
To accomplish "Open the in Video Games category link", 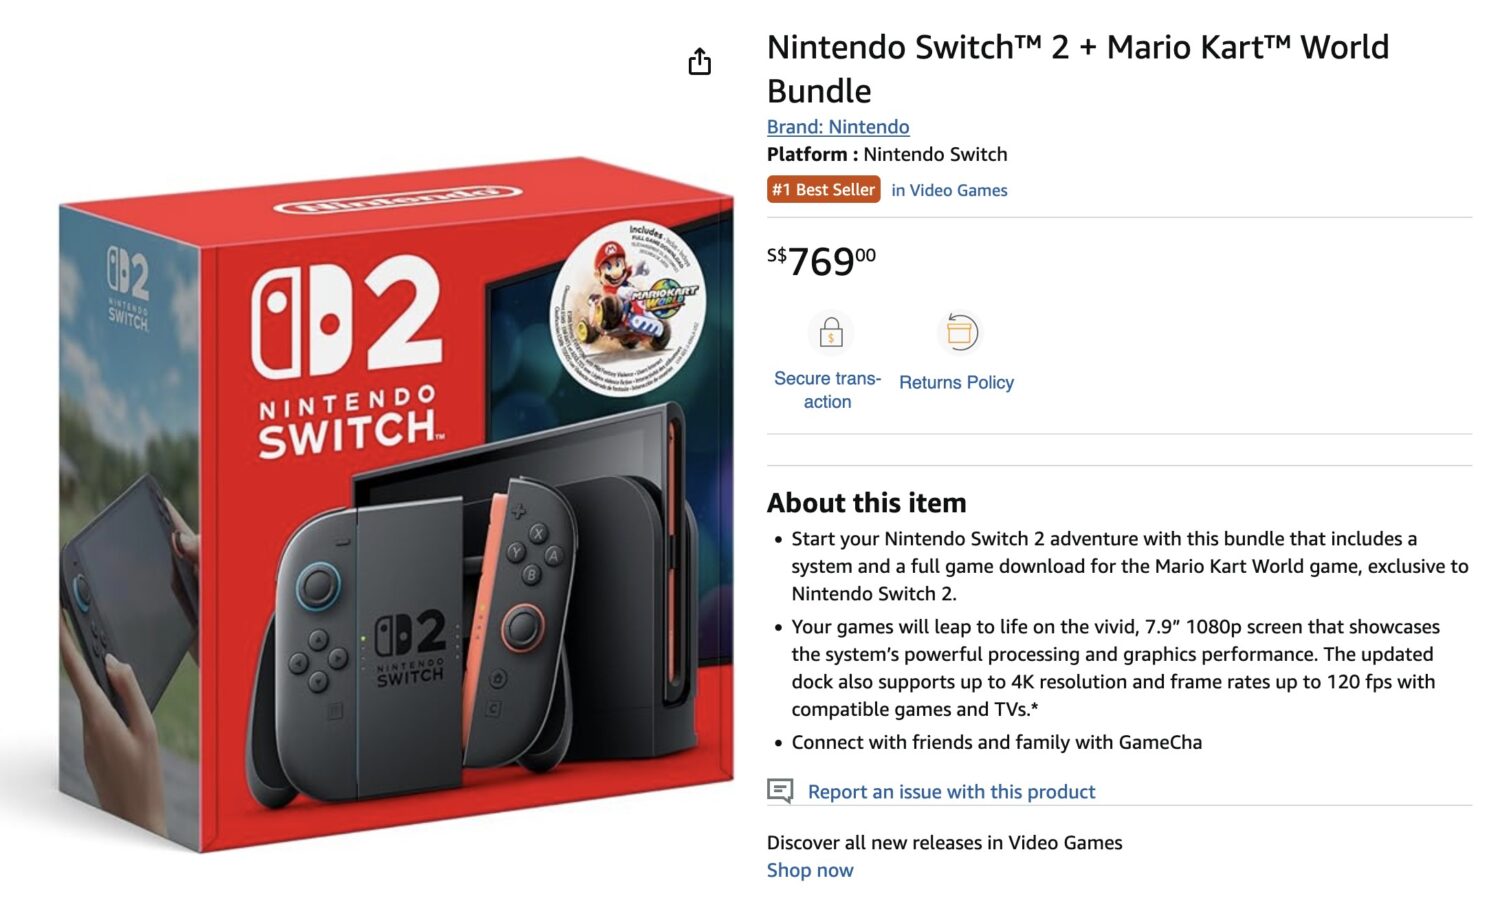I will 949,190.
